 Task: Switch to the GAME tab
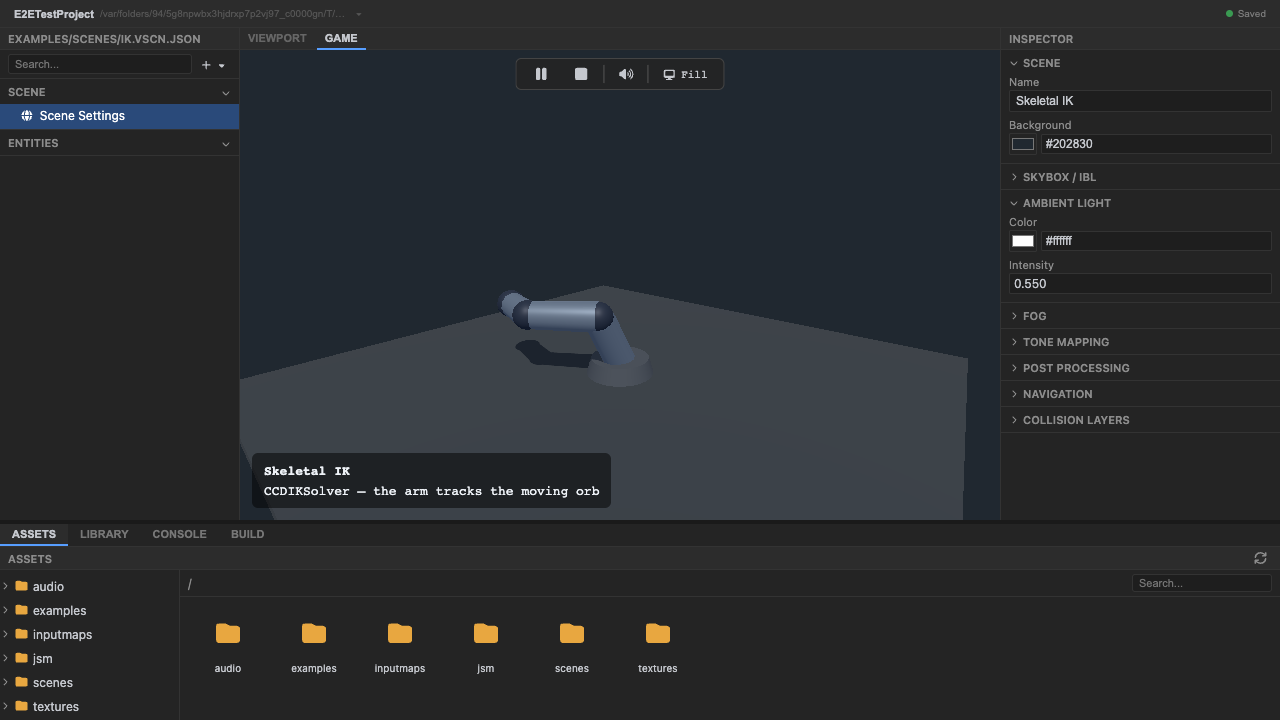[x=341, y=38]
